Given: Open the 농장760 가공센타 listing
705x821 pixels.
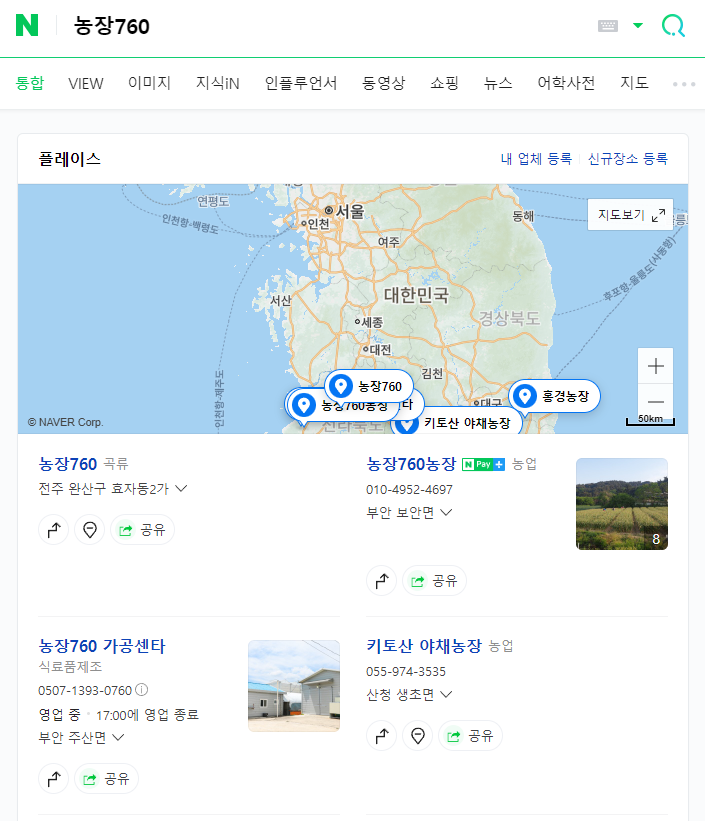Looking at the screenshot, I should (102, 646).
